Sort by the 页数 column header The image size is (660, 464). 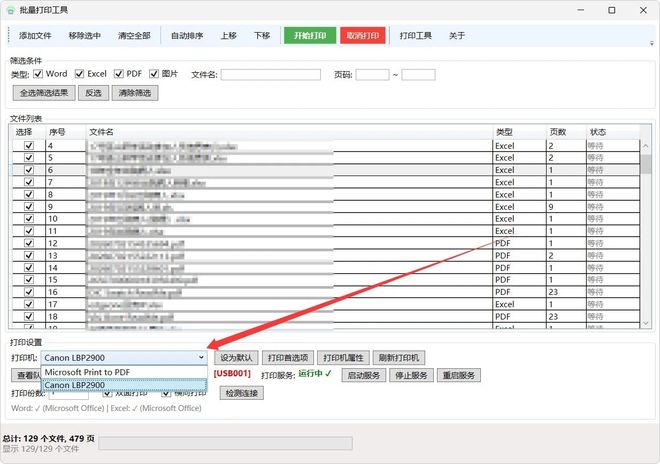click(566, 132)
